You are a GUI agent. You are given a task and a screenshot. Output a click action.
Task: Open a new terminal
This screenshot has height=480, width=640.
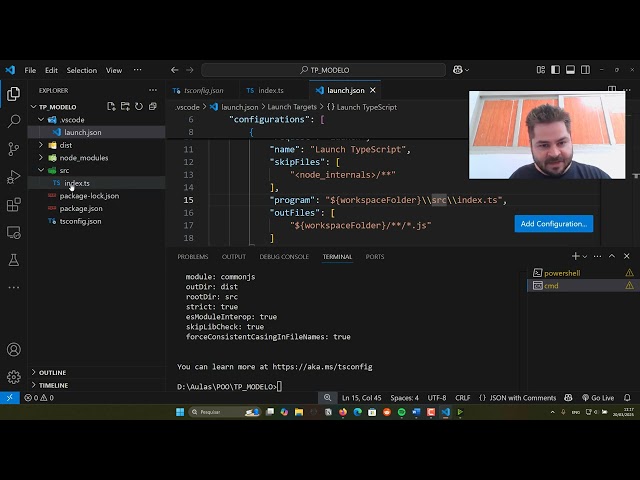click(575, 256)
